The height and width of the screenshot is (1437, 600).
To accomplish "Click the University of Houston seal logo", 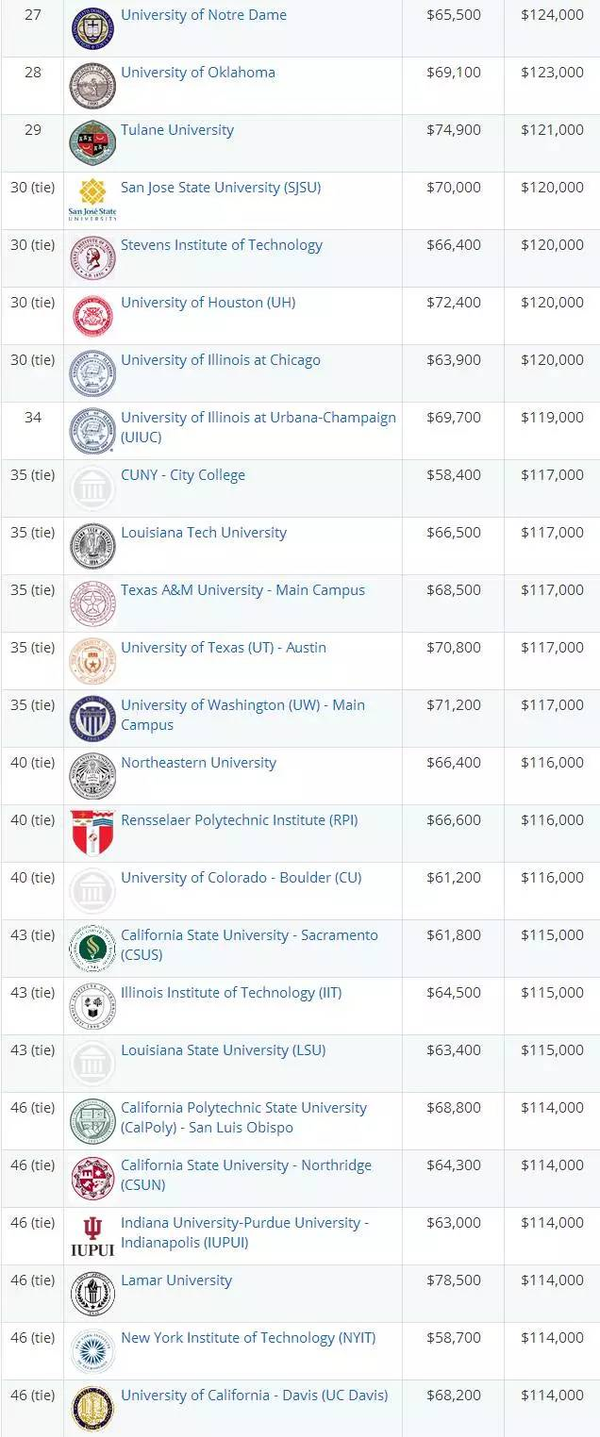I will (x=93, y=316).
